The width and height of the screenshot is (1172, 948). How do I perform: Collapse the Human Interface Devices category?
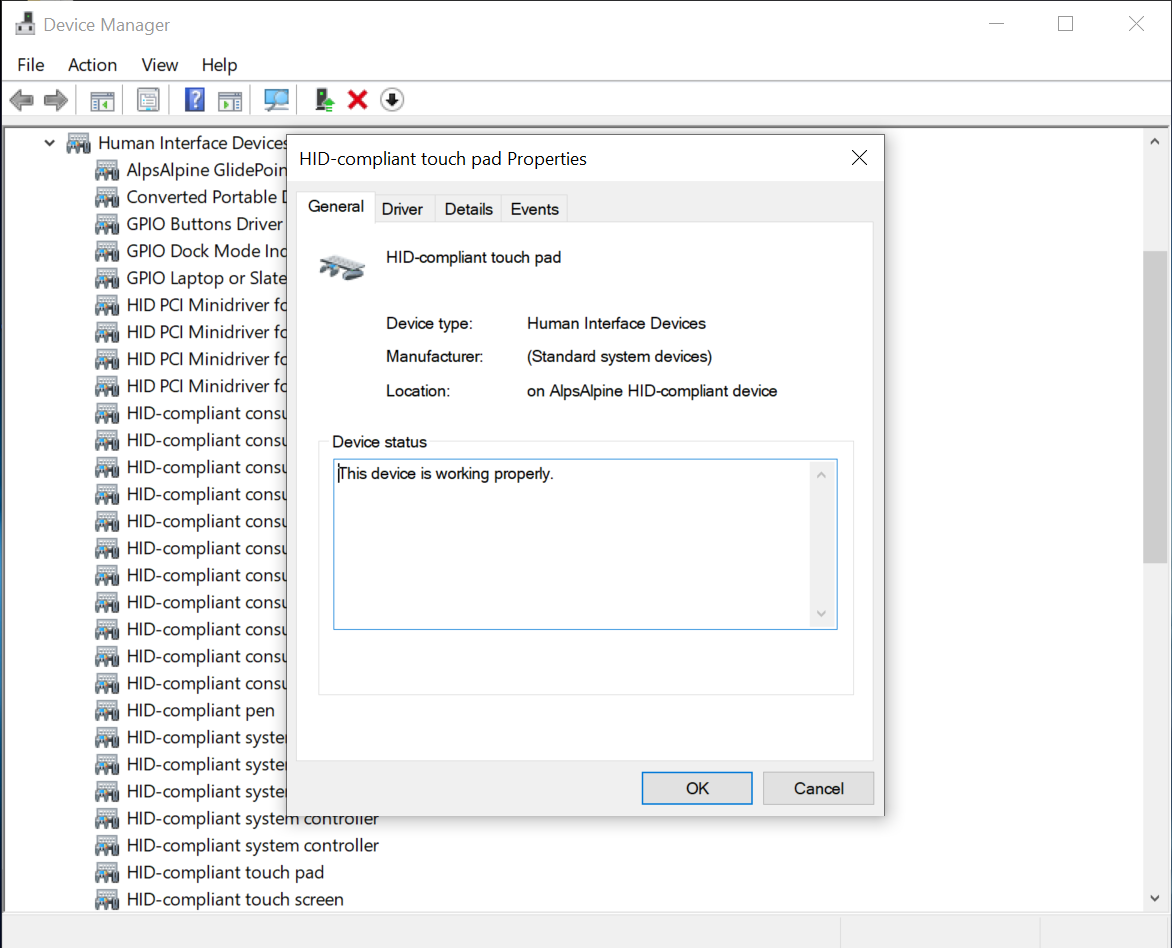(49, 143)
